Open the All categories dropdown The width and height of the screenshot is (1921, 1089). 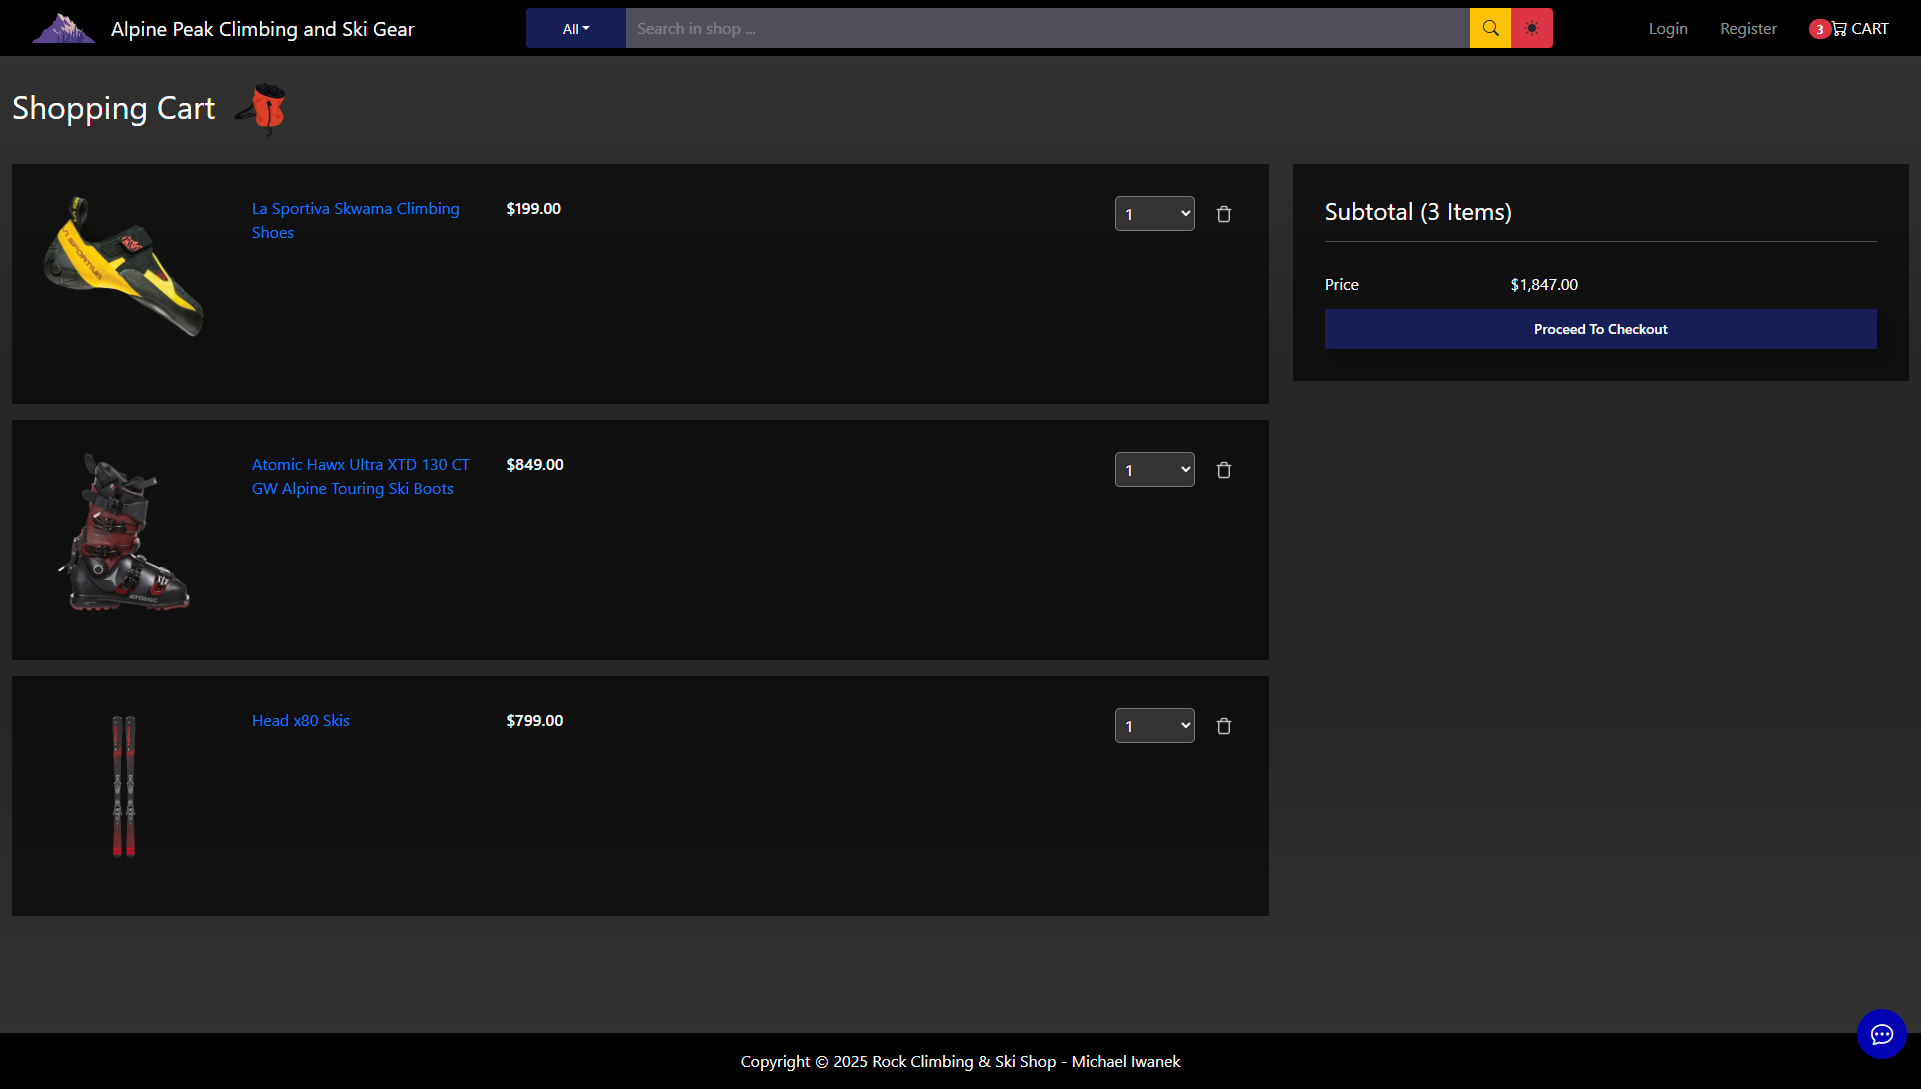pyautogui.click(x=576, y=28)
